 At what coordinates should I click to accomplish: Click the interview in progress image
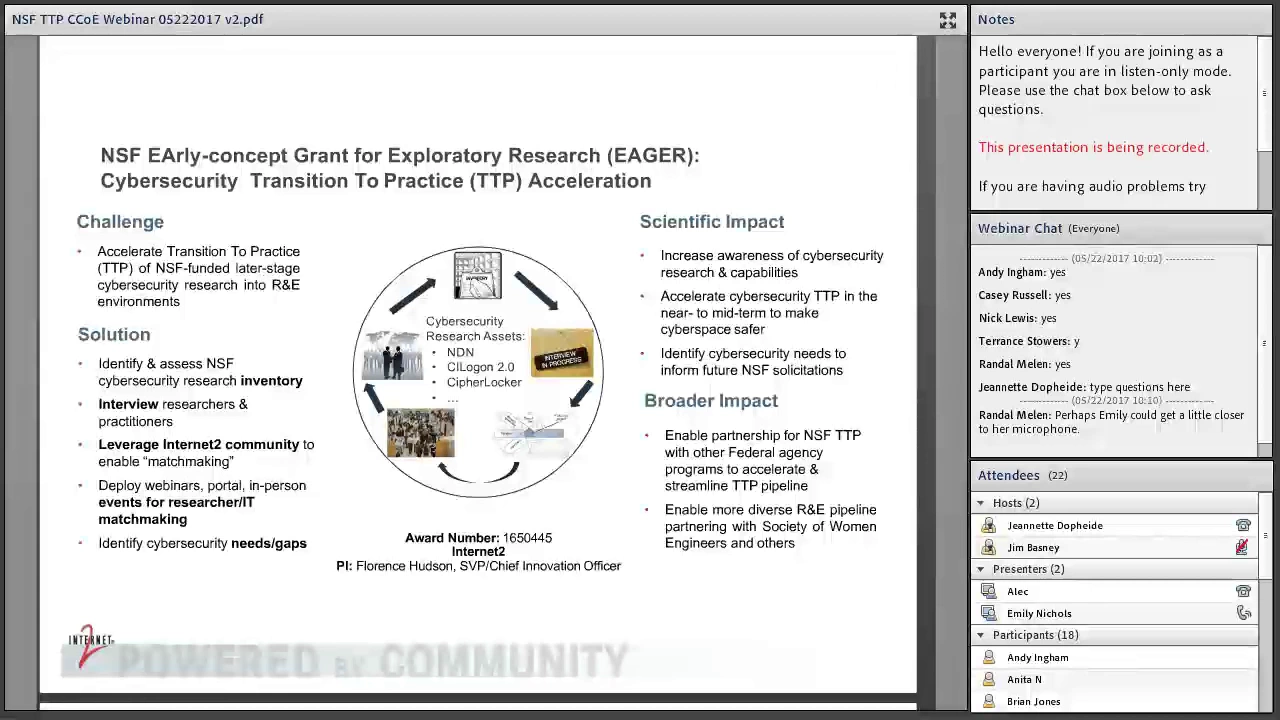561,355
